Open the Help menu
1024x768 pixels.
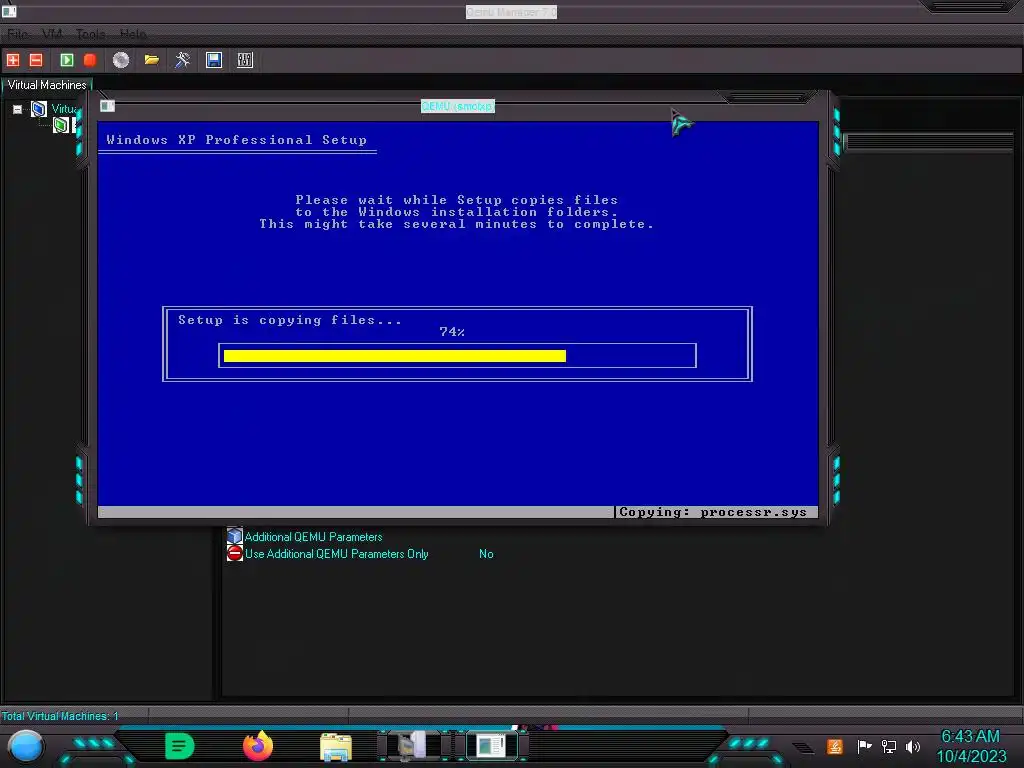tap(133, 34)
